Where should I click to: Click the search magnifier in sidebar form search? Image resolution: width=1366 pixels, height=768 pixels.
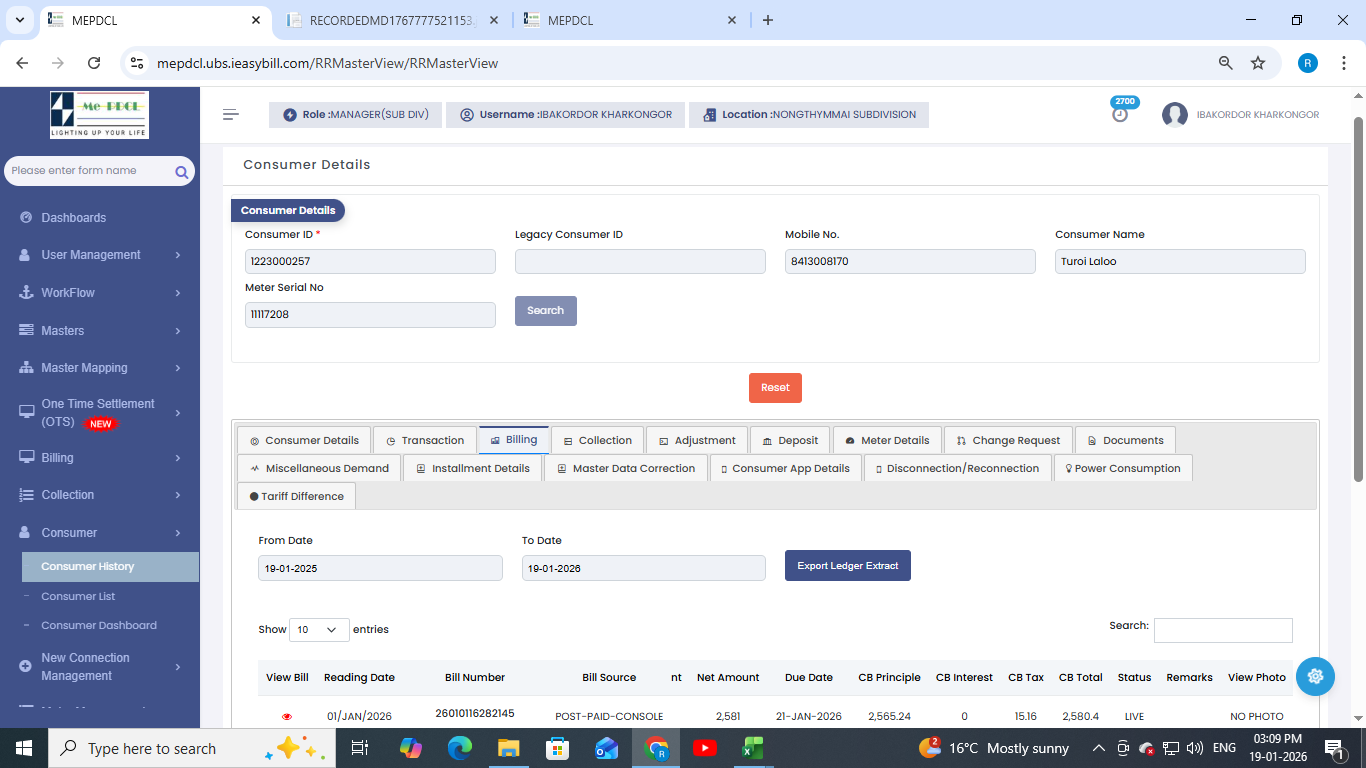point(181,172)
